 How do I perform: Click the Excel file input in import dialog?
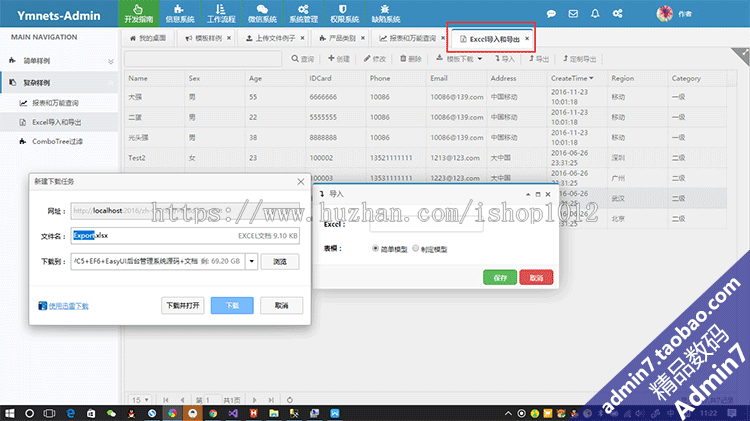[426, 224]
